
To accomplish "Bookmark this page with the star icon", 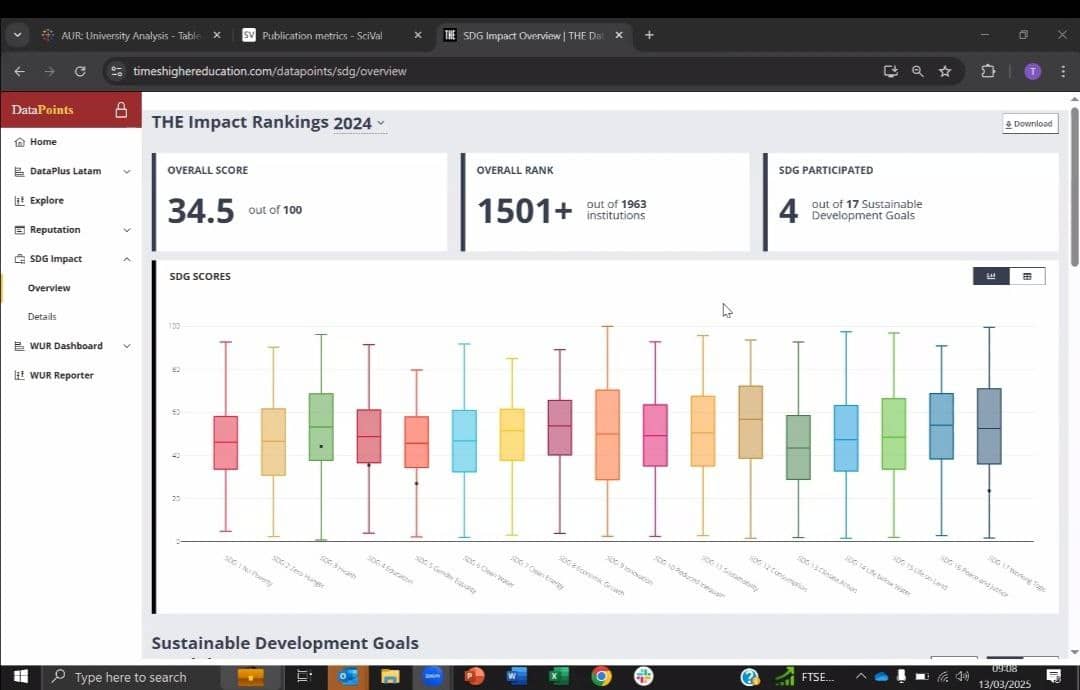I will click(x=945, y=71).
